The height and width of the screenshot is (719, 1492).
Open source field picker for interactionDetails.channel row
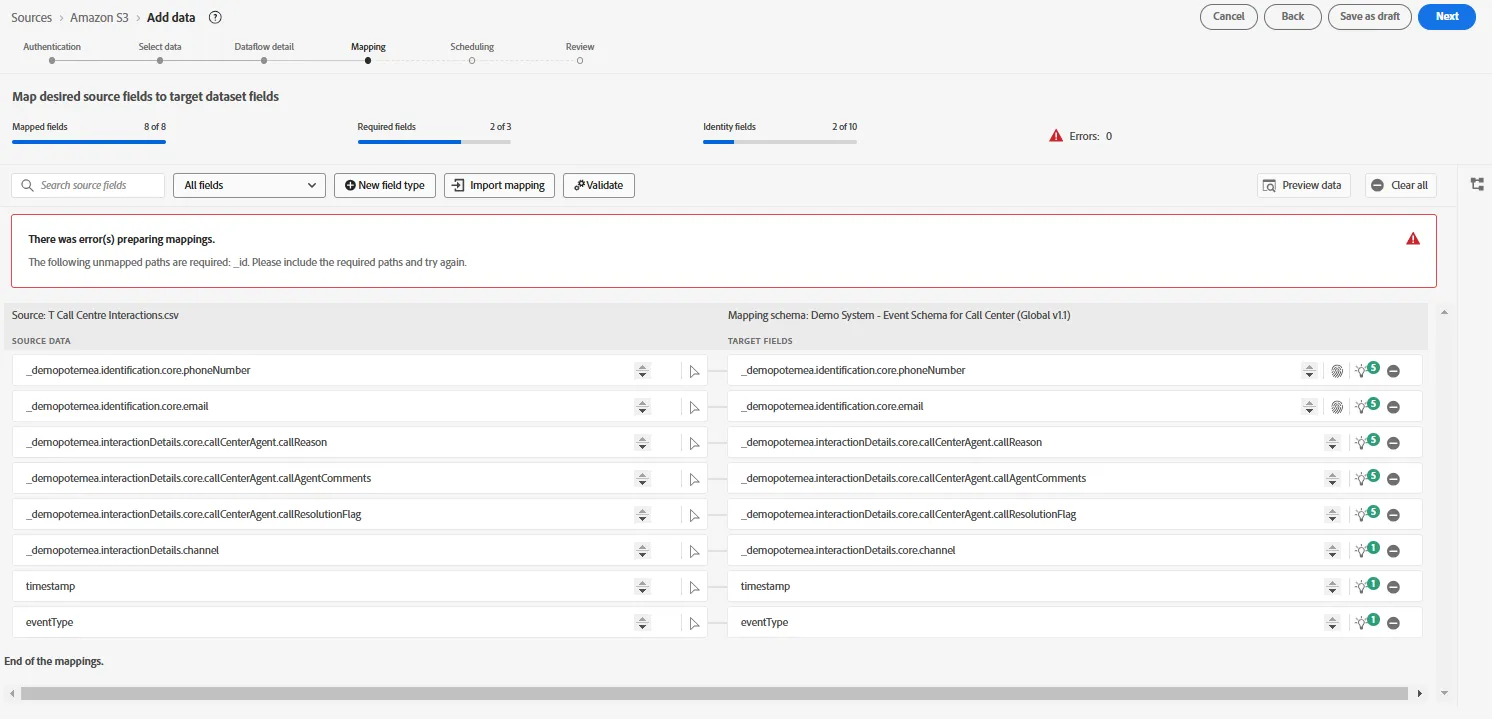(x=642, y=551)
